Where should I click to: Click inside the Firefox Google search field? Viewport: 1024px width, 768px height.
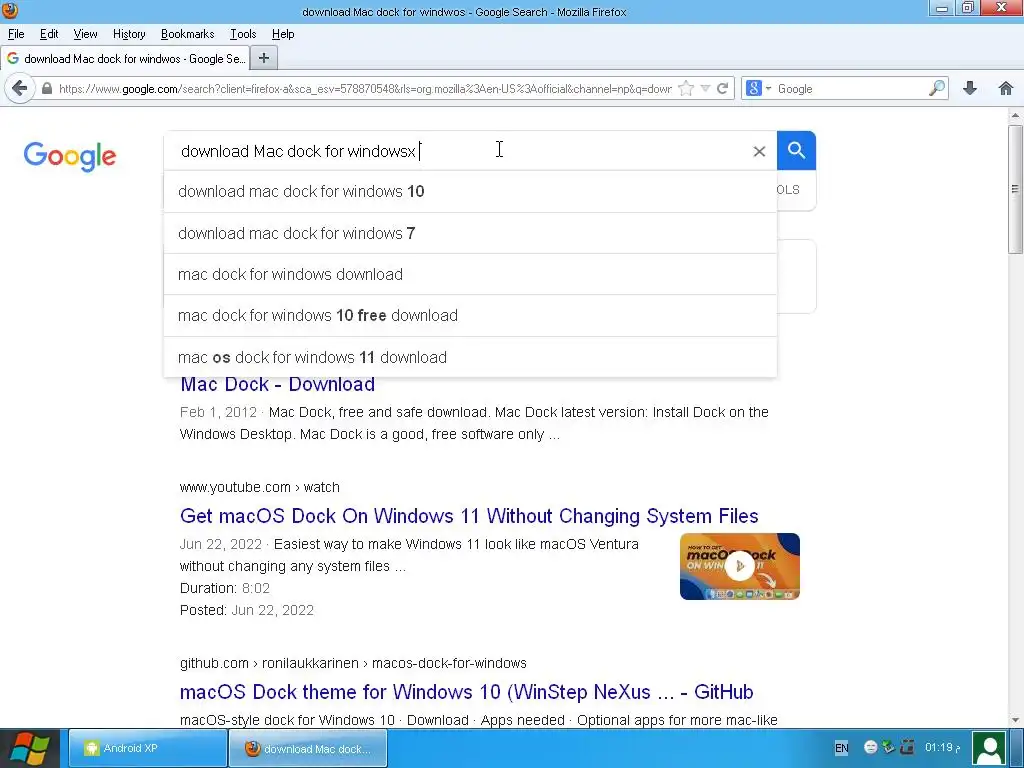click(849, 88)
